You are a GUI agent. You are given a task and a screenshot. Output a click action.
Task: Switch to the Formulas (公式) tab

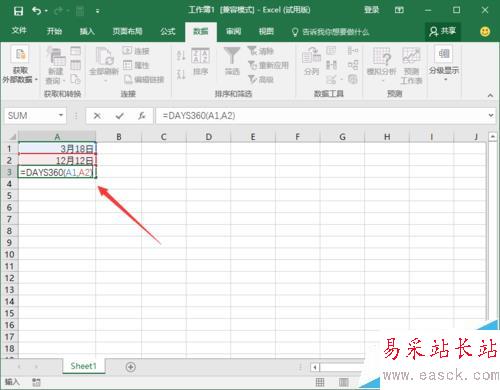tap(168, 31)
